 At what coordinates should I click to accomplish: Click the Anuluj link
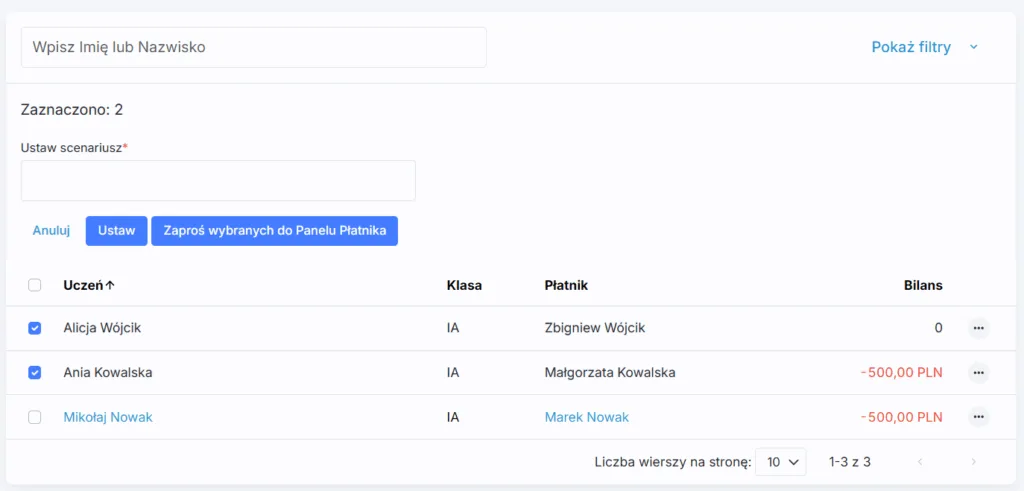[51, 231]
